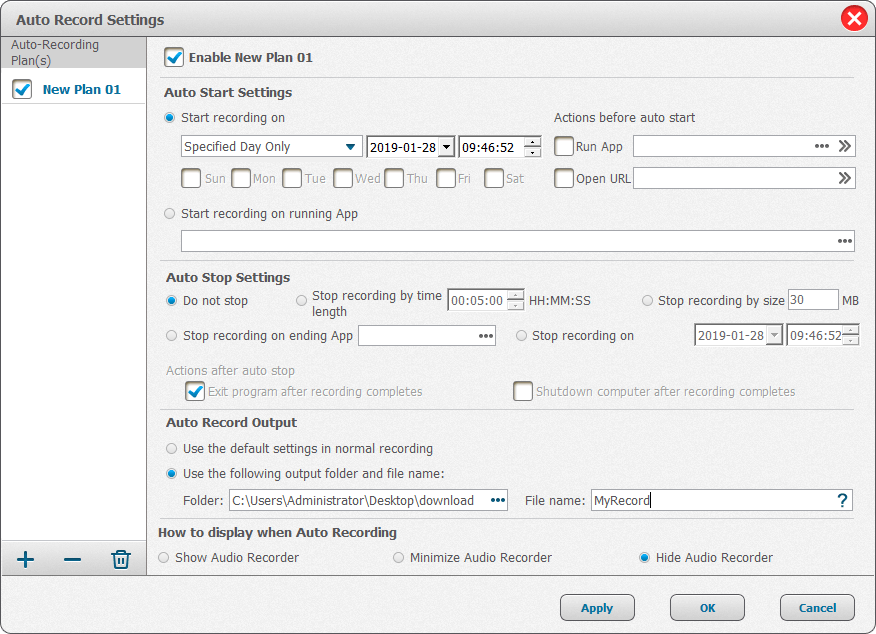Click the double-arrow beside Open URL field
Viewport: 876px width, 634px height.
pos(845,178)
